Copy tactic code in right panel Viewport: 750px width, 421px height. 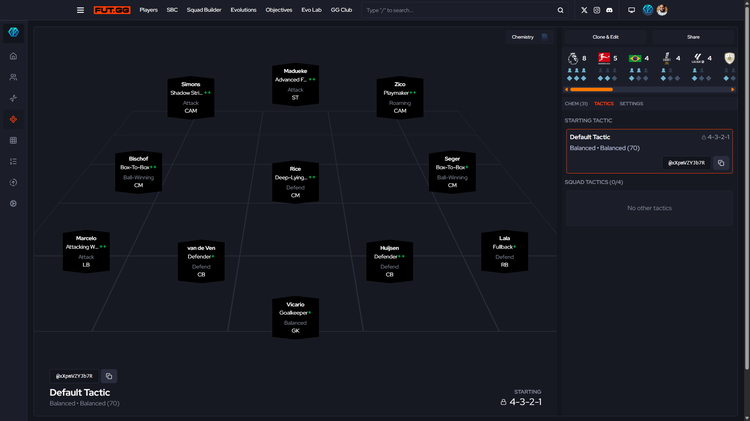720,162
